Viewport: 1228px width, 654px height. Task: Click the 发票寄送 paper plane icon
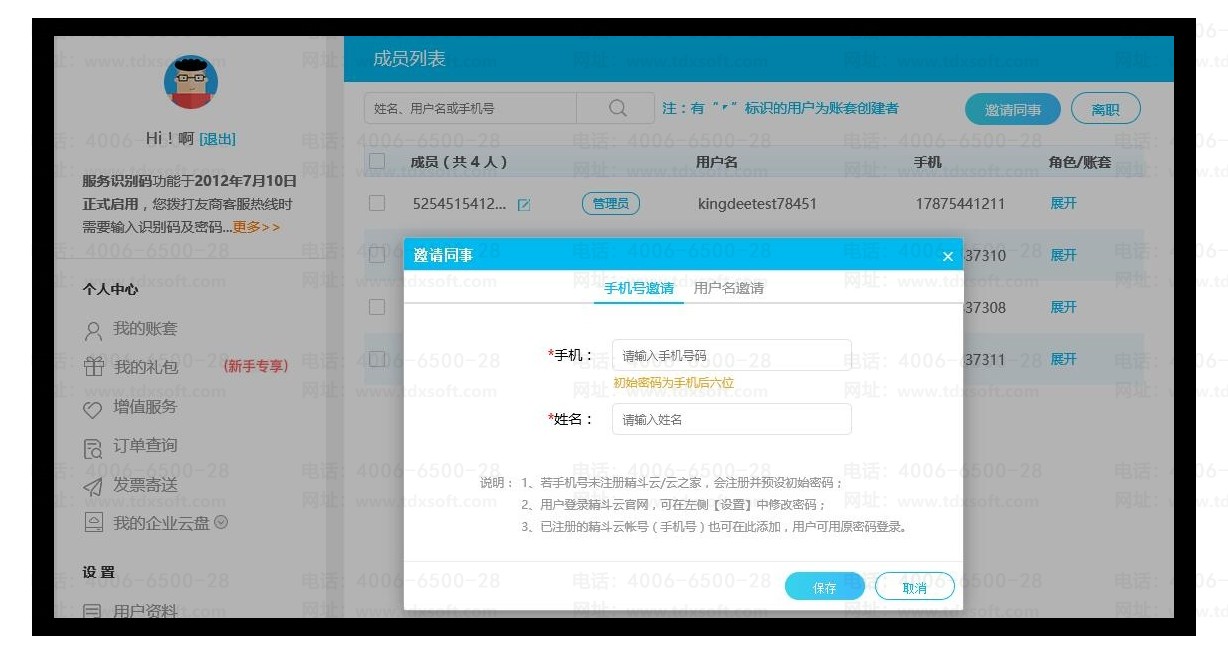click(93, 486)
